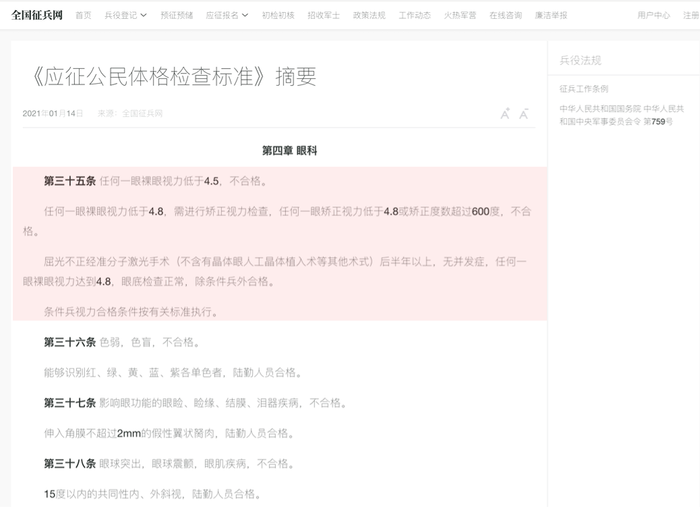The image size is (700, 513).
Task: Increase font size with A+ icon
Action: point(505,114)
